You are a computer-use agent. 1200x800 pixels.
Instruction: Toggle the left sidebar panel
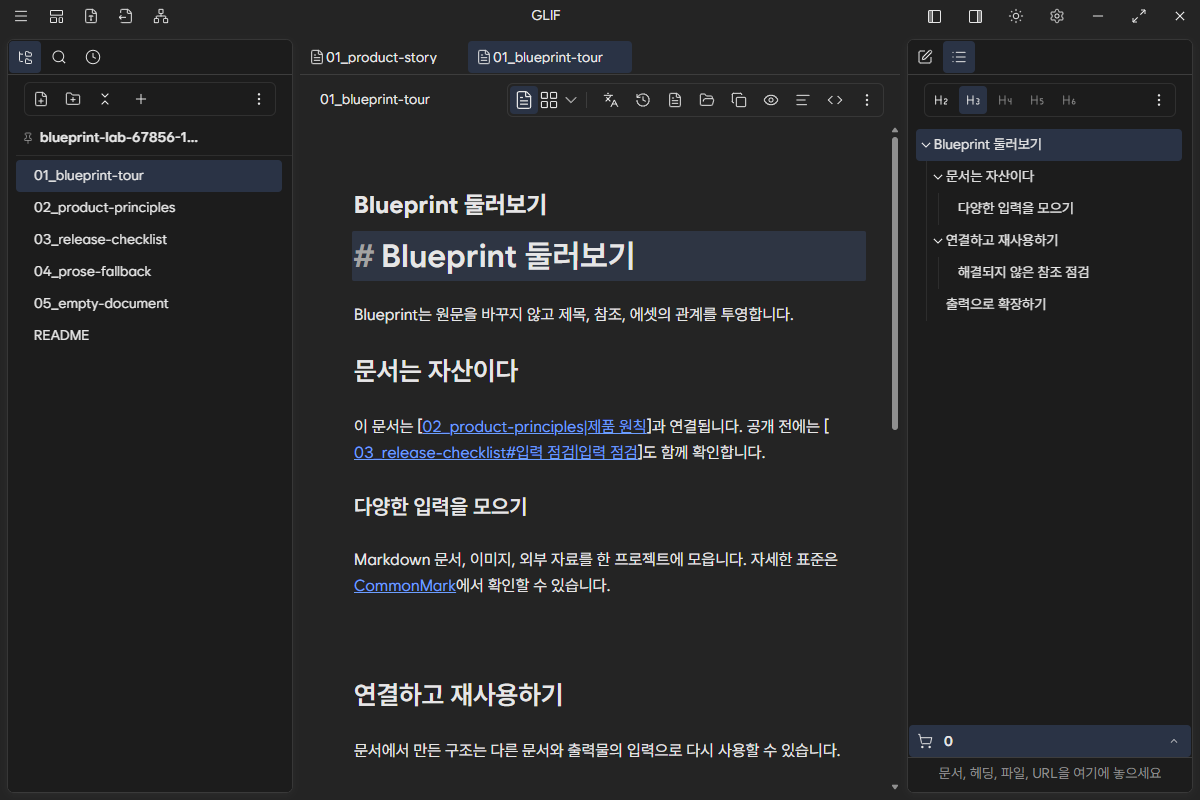(x=935, y=16)
